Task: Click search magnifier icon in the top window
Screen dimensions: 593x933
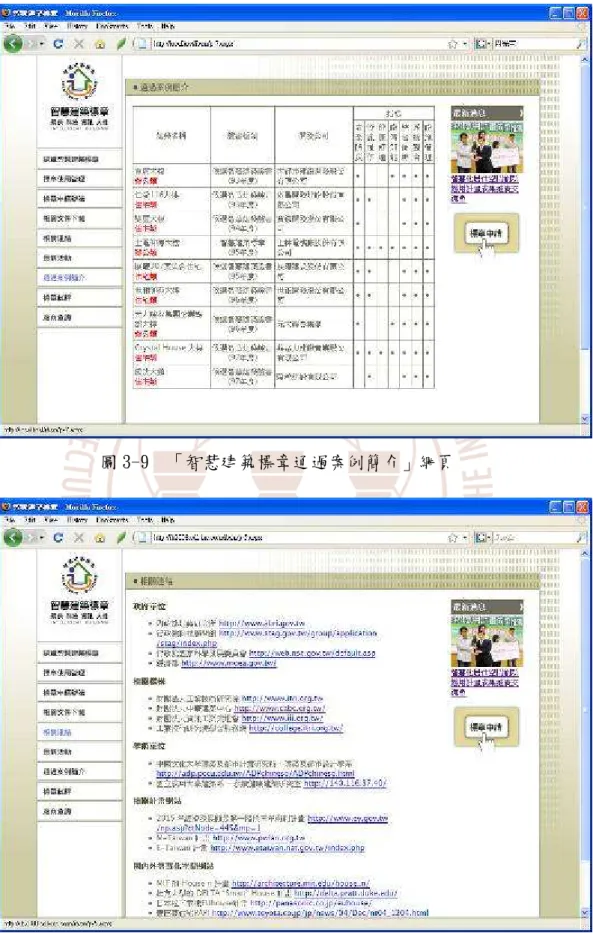Action: click(581, 43)
